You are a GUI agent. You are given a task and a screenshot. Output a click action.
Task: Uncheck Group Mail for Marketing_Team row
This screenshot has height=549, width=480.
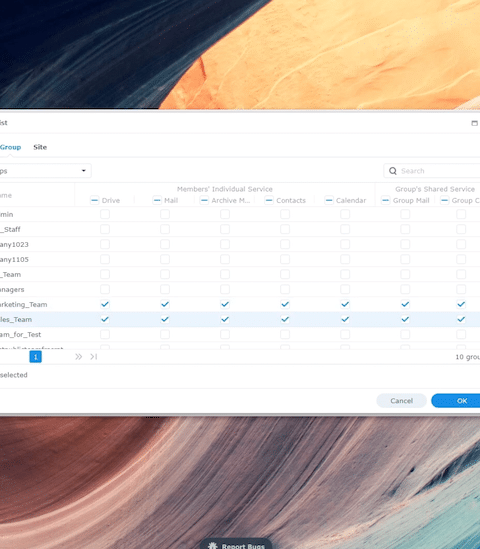click(405, 304)
